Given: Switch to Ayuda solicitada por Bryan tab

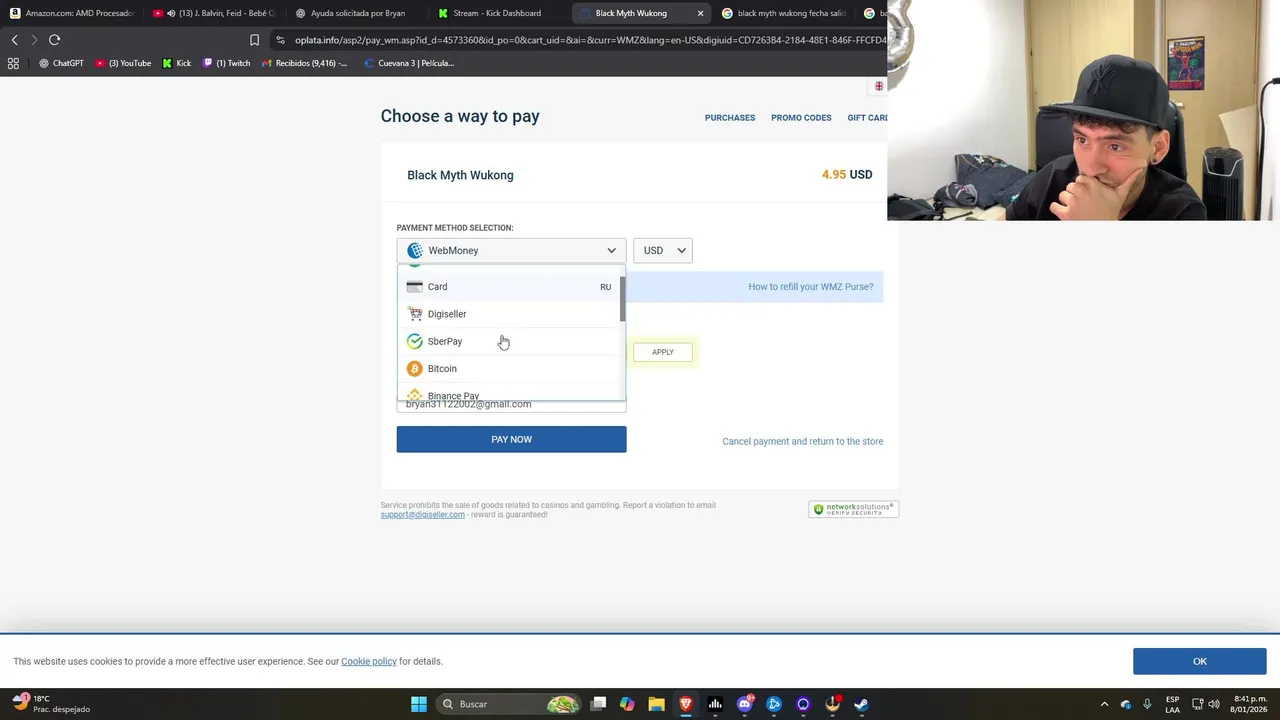Looking at the screenshot, I should pos(355,13).
